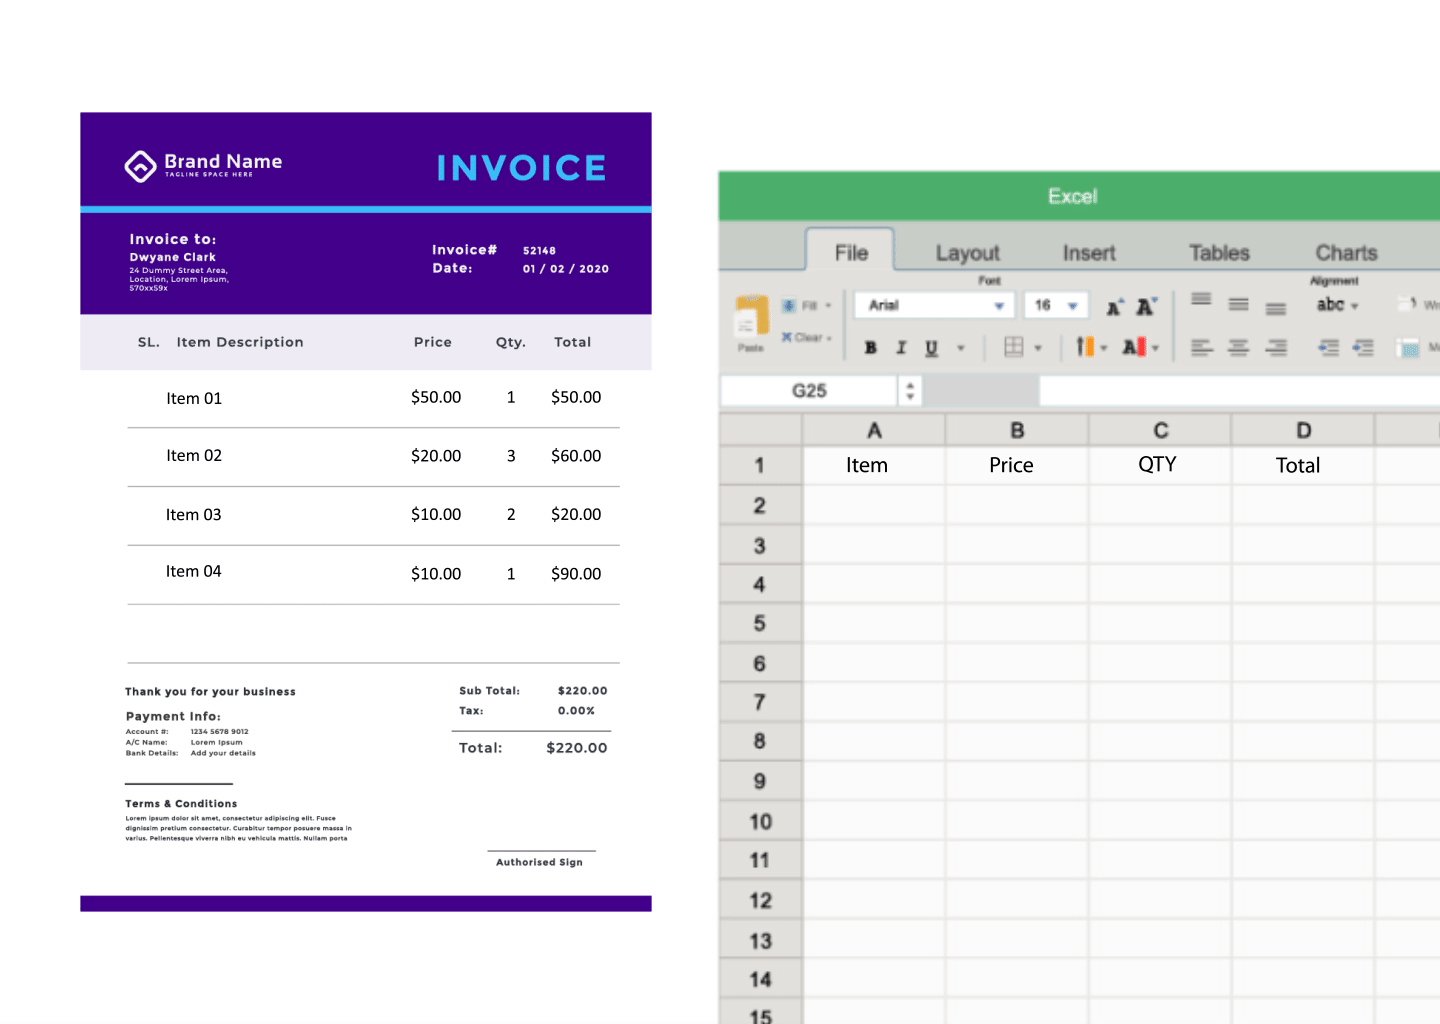The width and height of the screenshot is (1440, 1024).
Task: Click the Paste clipboard icon
Action: tap(751, 319)
